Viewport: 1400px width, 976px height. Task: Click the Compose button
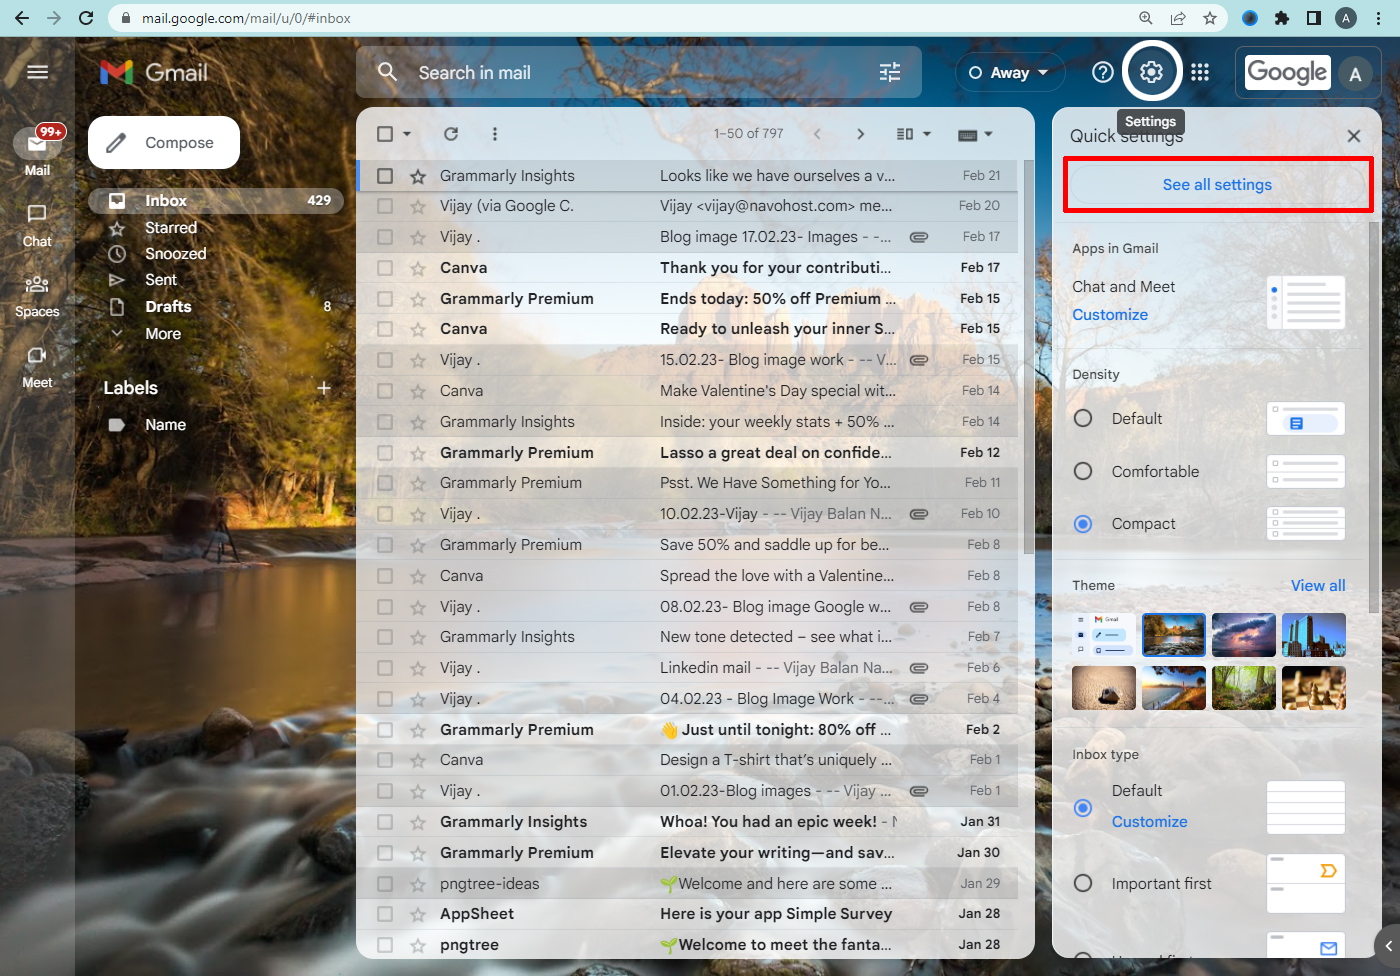164,143
